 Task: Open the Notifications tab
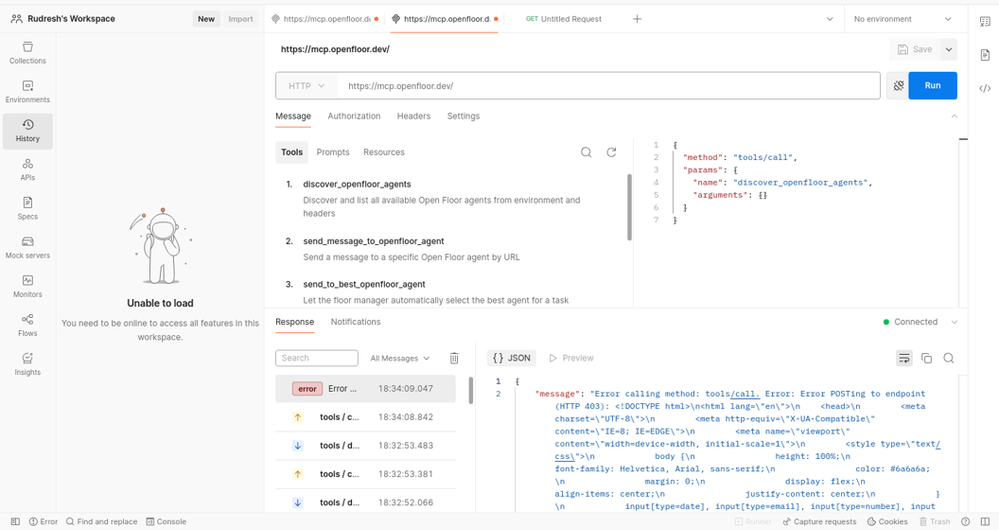pos(356,322)
